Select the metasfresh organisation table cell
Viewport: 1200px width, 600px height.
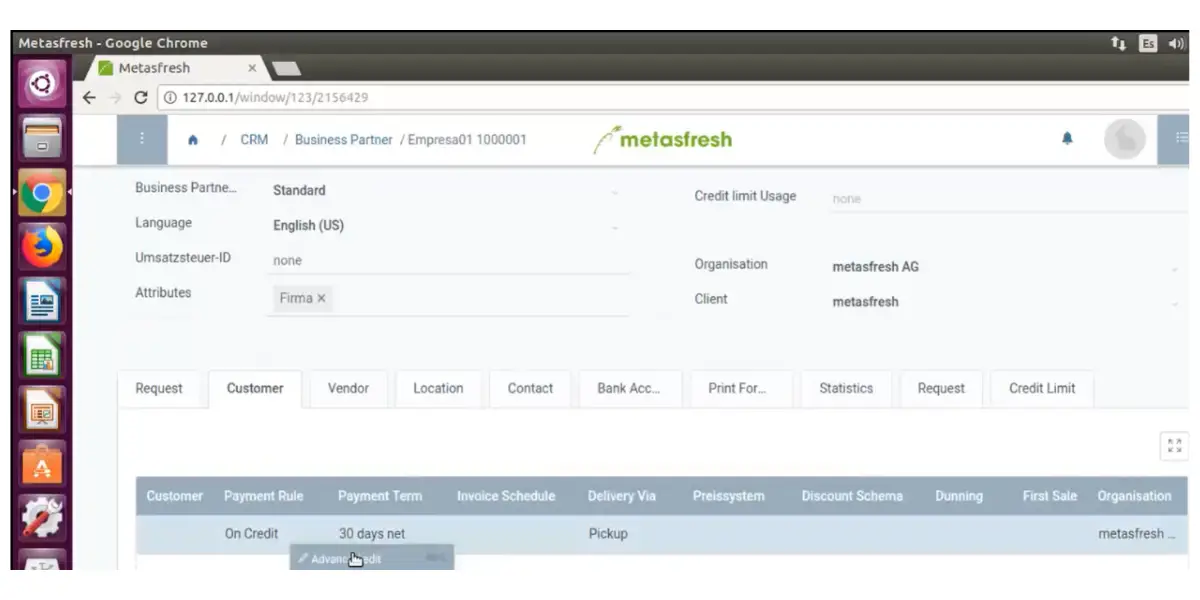[1138, 534]
